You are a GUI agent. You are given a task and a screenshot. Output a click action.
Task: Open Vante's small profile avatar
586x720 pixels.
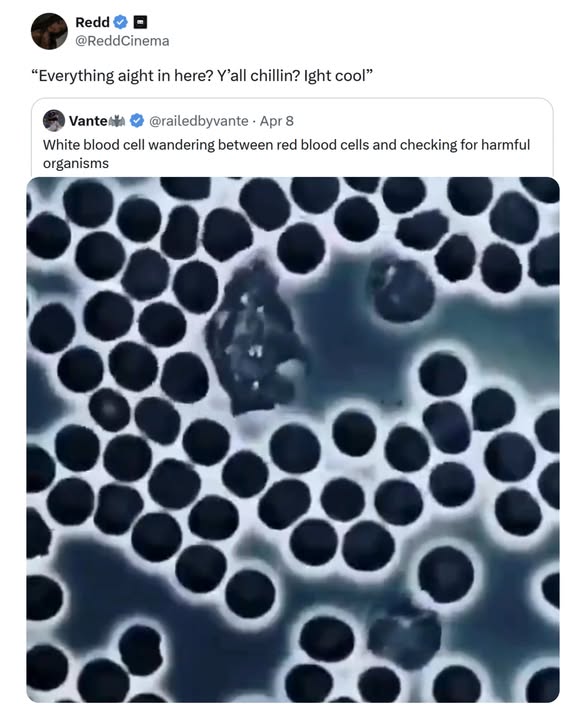point(54,121)
